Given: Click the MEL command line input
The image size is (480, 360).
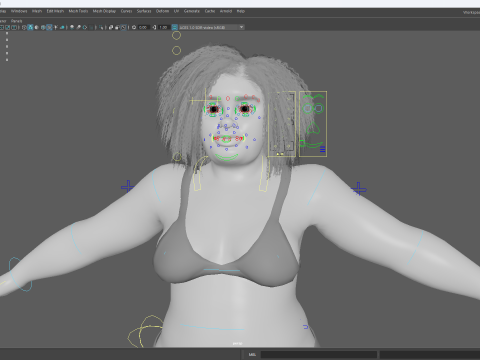Looking at the screenshot, I should tap(318, 354).
